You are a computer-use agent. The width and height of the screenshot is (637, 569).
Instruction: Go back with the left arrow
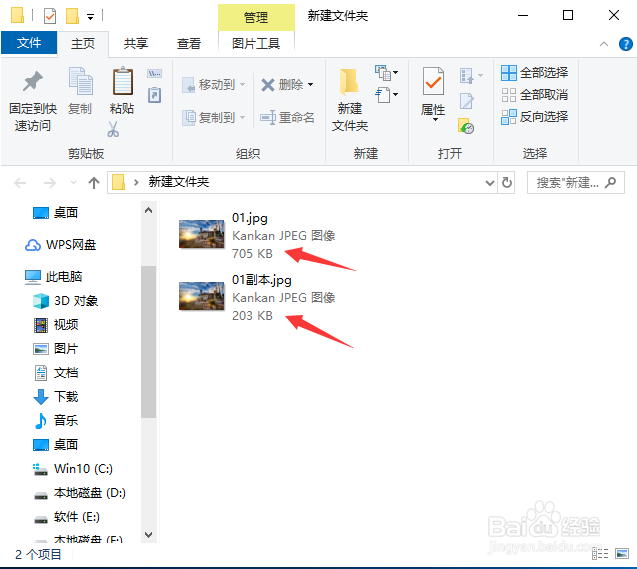[20, 183]
